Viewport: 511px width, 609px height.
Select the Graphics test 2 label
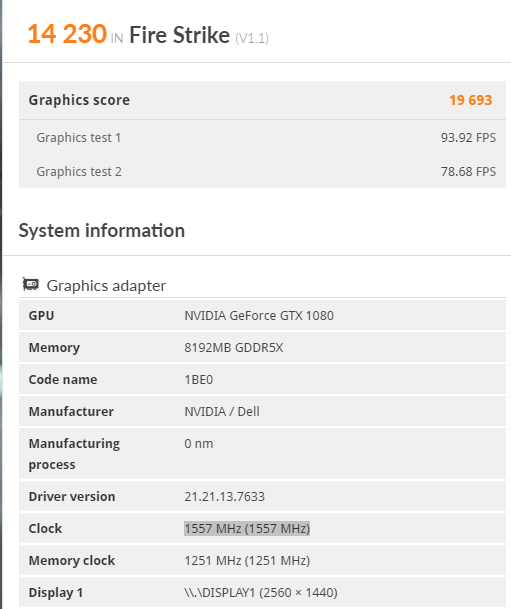tap(79, 171)
